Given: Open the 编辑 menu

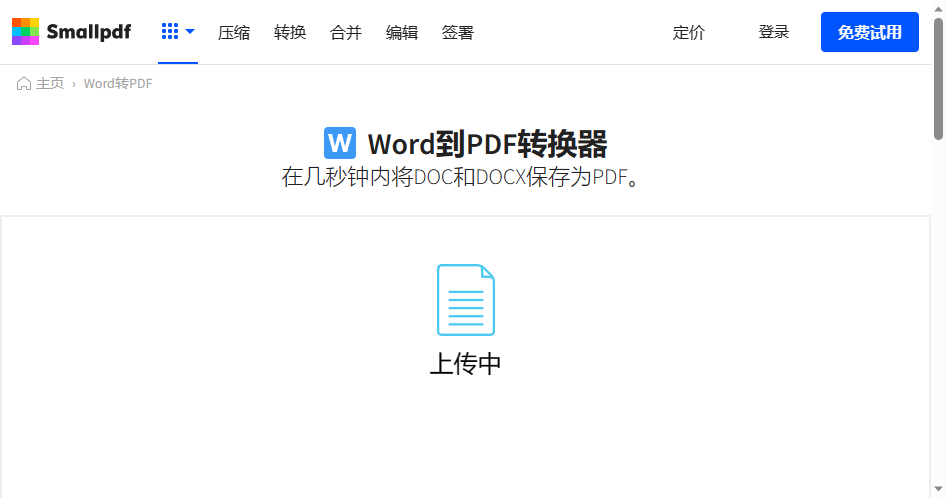Looking at the screenshot, I should (402, 32).
